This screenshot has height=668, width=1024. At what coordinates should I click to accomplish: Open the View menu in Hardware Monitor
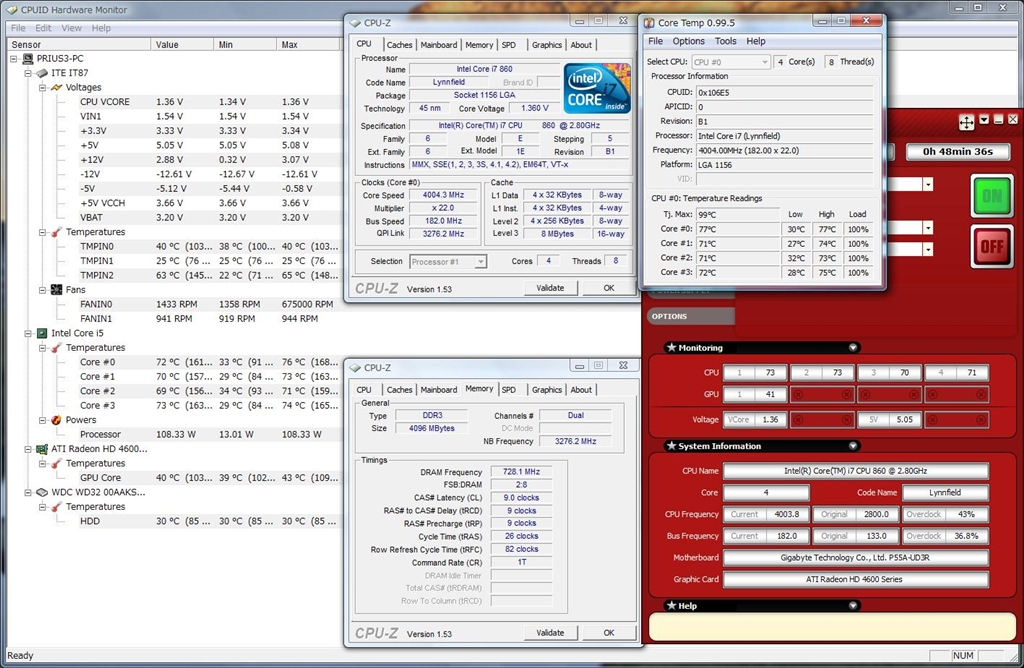pyautogui.click(x=73, y=28)
